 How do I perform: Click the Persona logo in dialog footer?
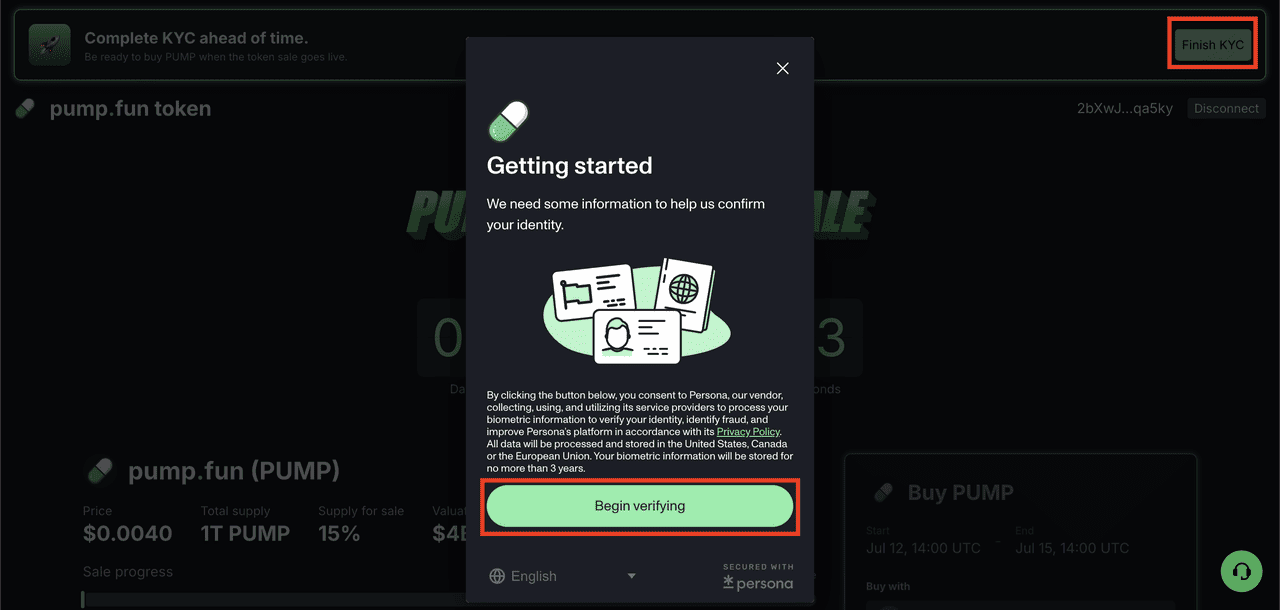[758, 578]
